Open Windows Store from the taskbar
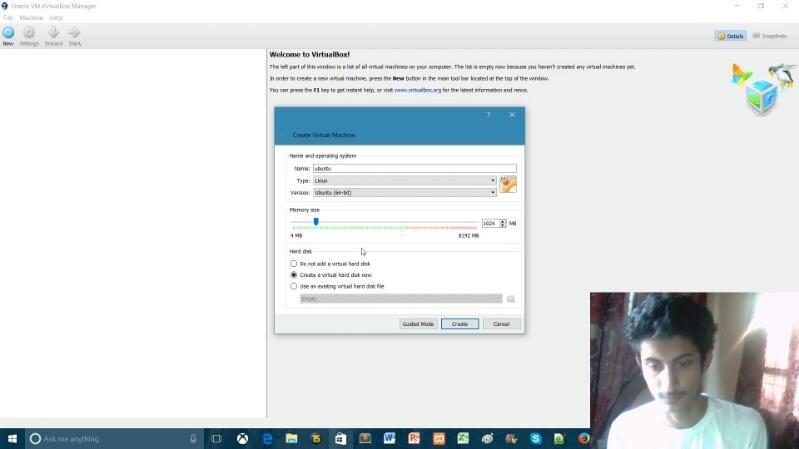This screenshot has width=799, height=449. click(x=340, y=439)
